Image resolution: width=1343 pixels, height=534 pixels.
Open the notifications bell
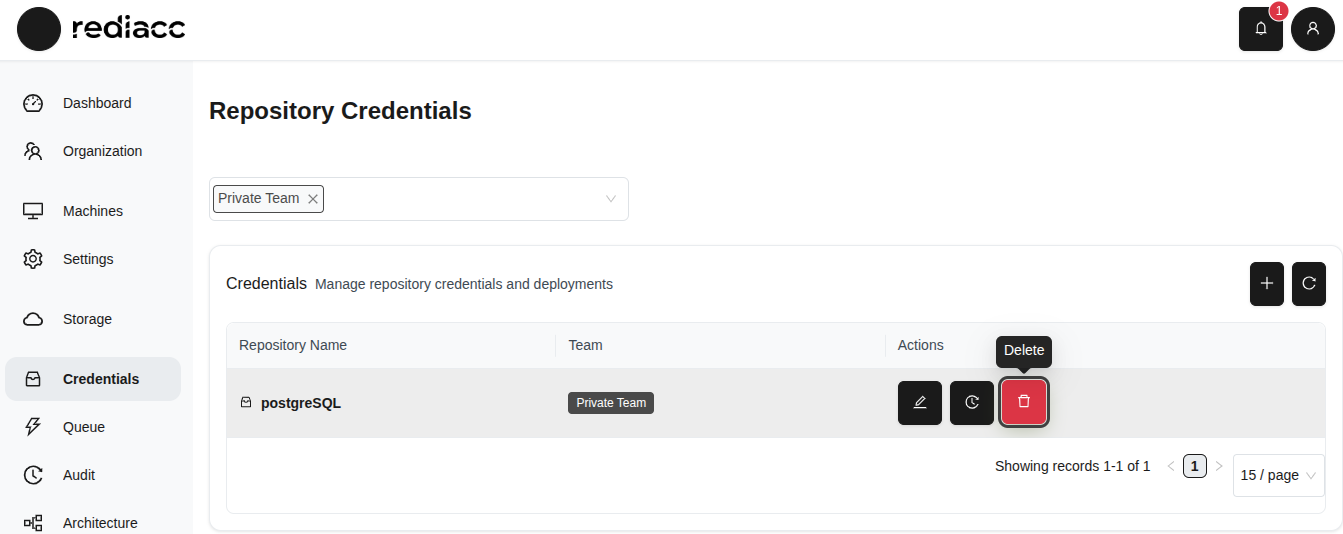[x=1260, y=29]
